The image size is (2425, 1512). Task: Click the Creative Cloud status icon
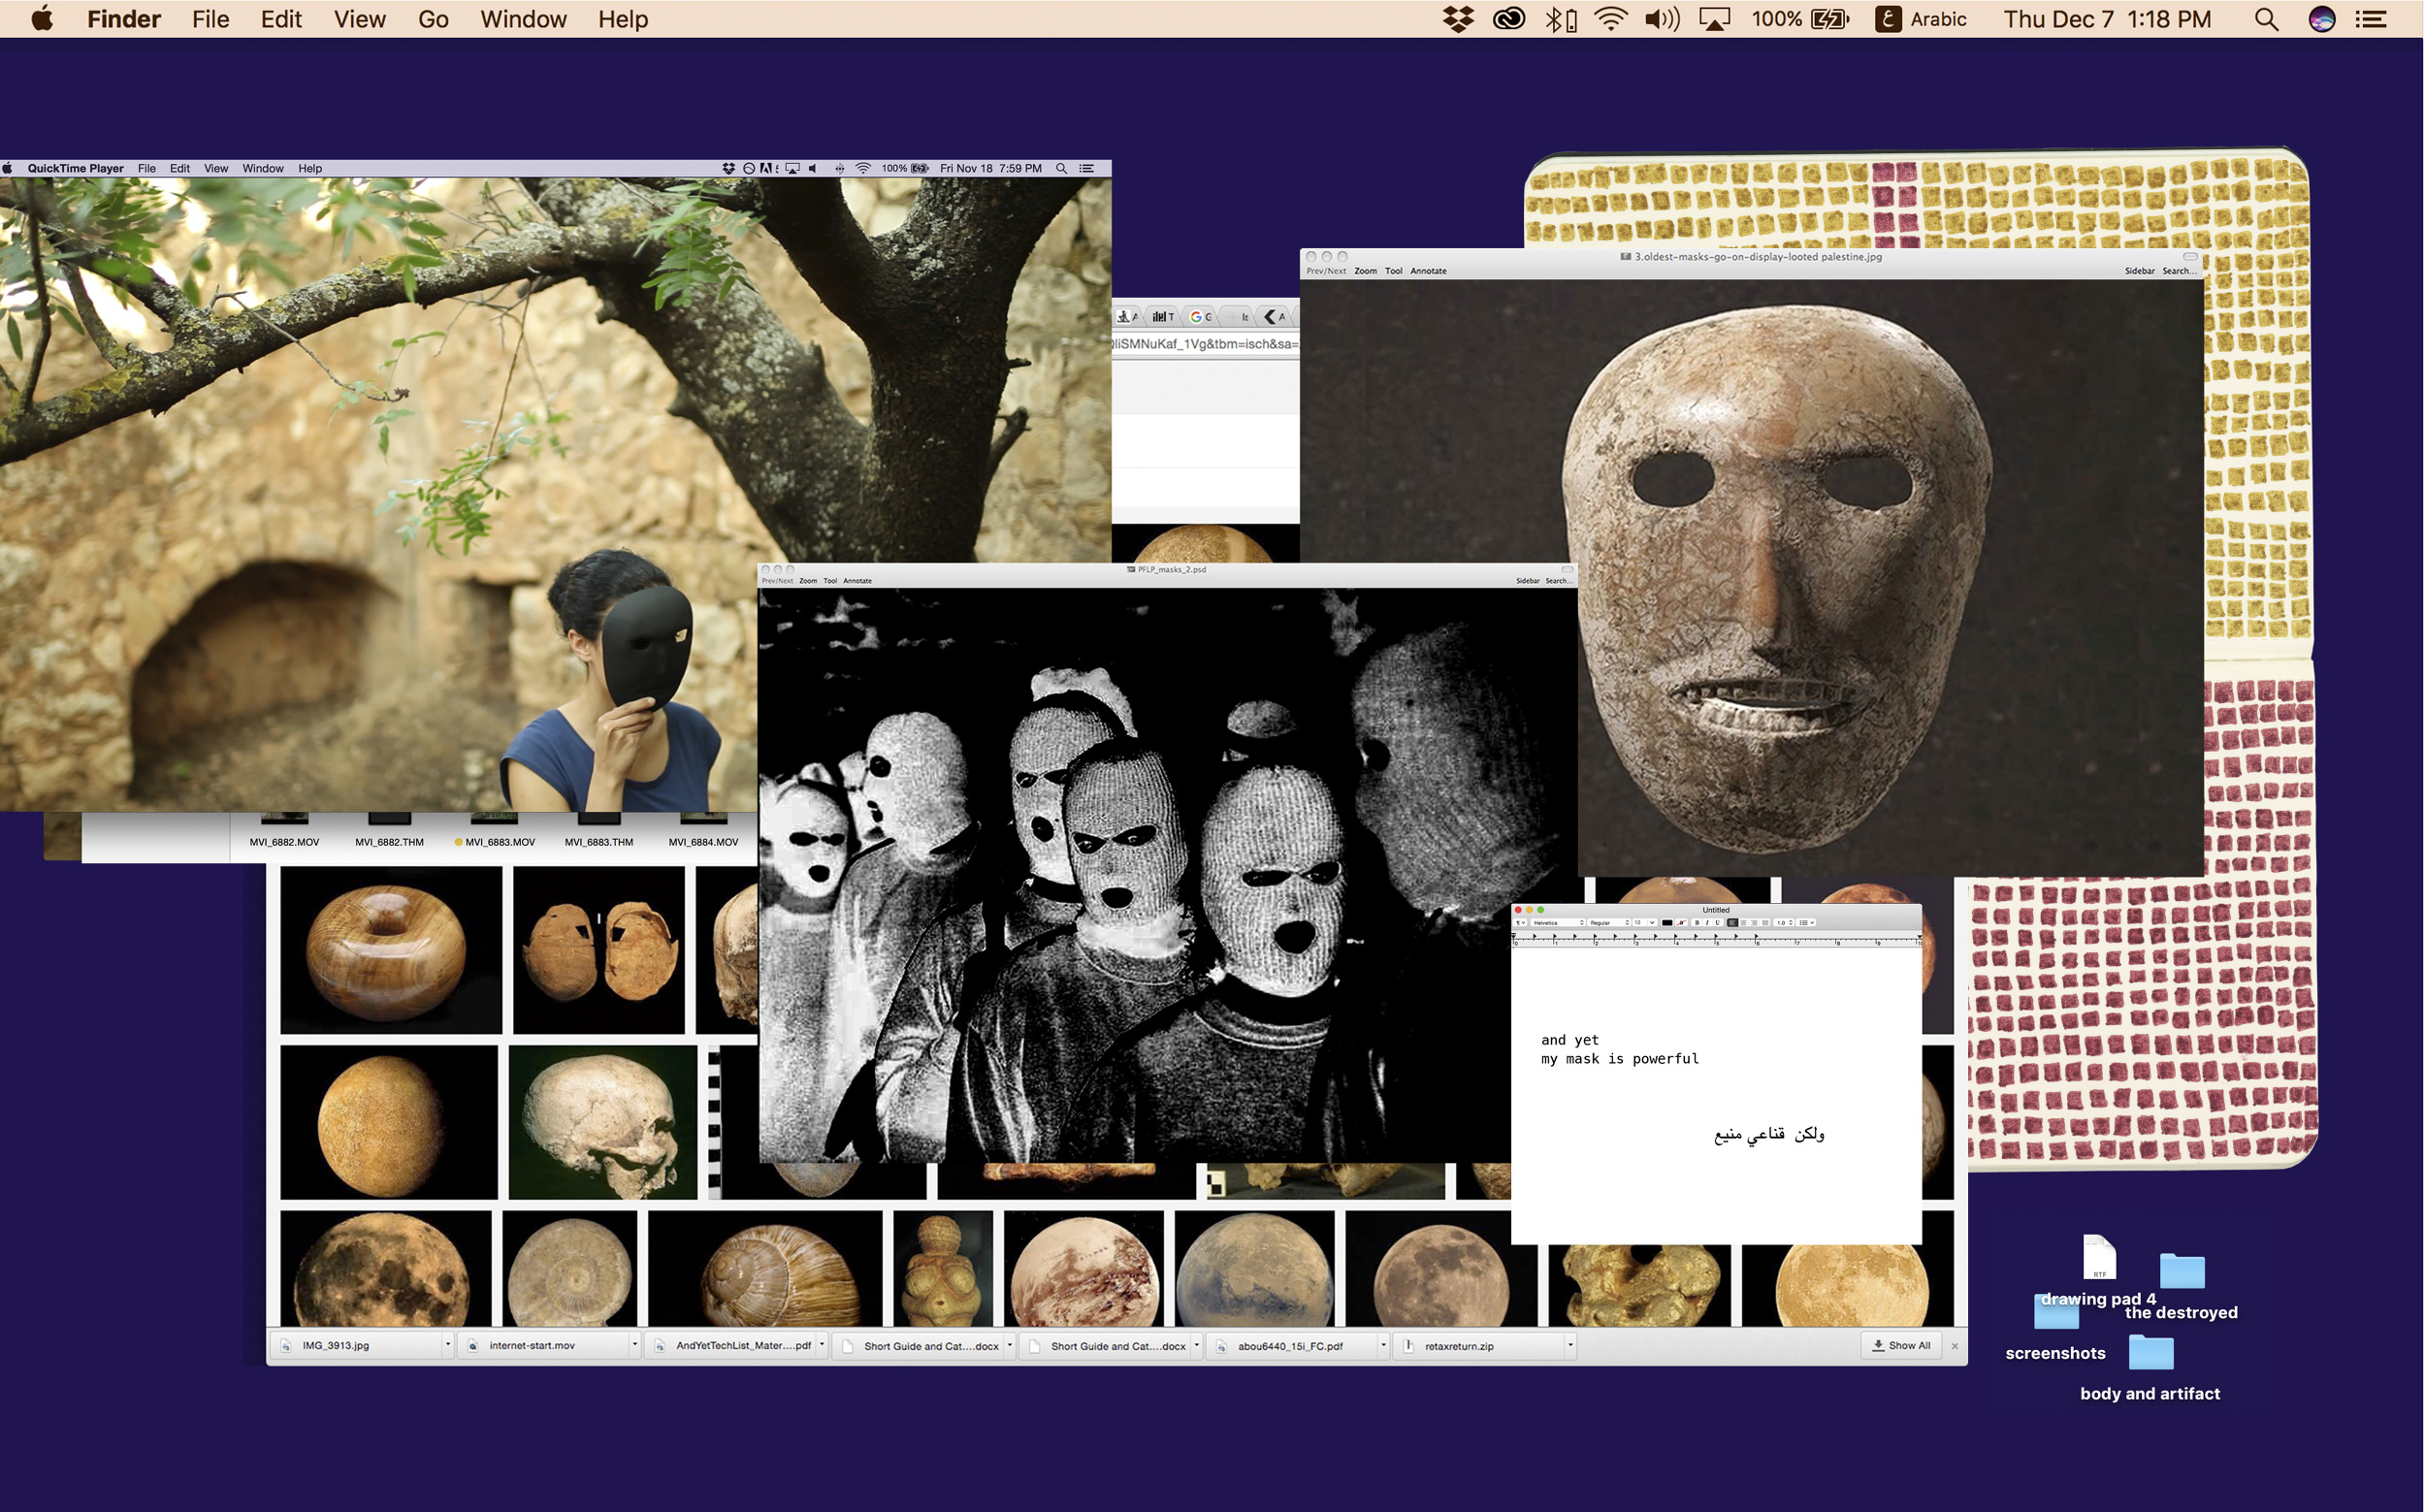[1508, 19]
